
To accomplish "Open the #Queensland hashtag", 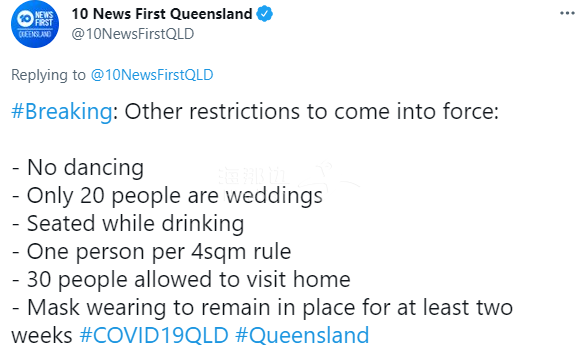I will tap(302, 335).
